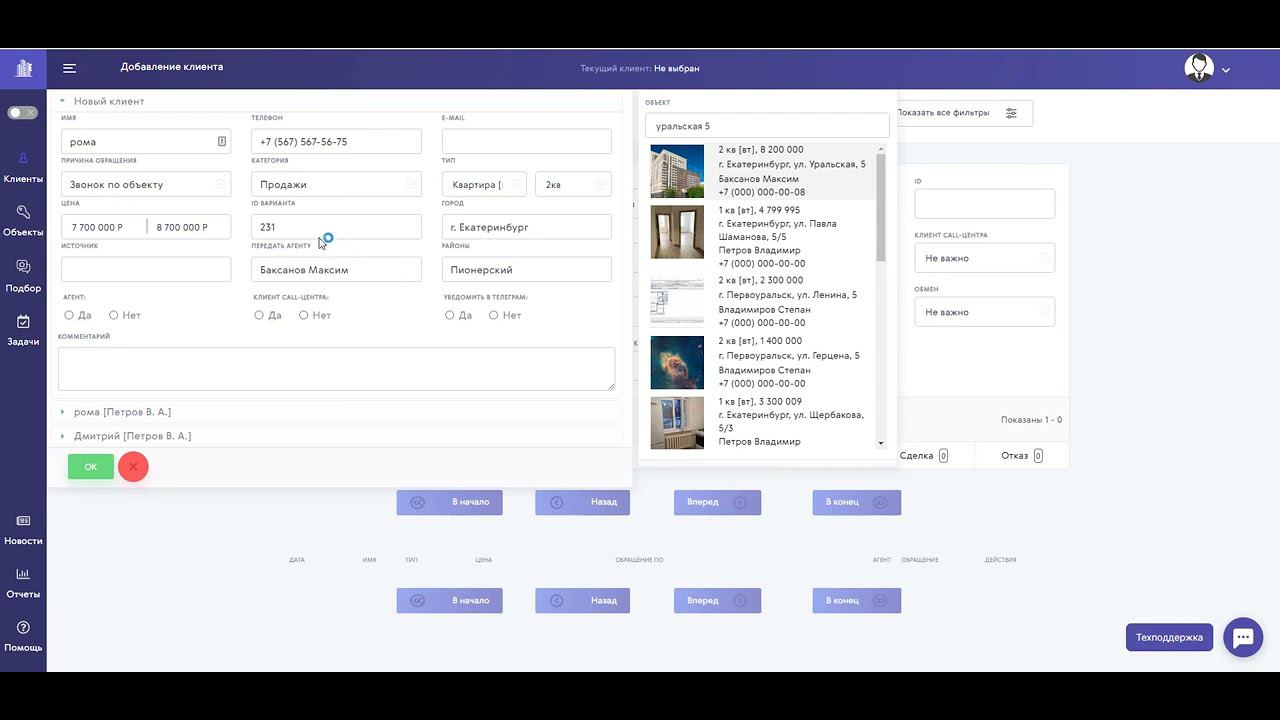Image resolution: width=1280 pixels, height=720 pixels.
Task: Select the ул. Щербакова object thumbnail
Action: (x=677, y=423)
